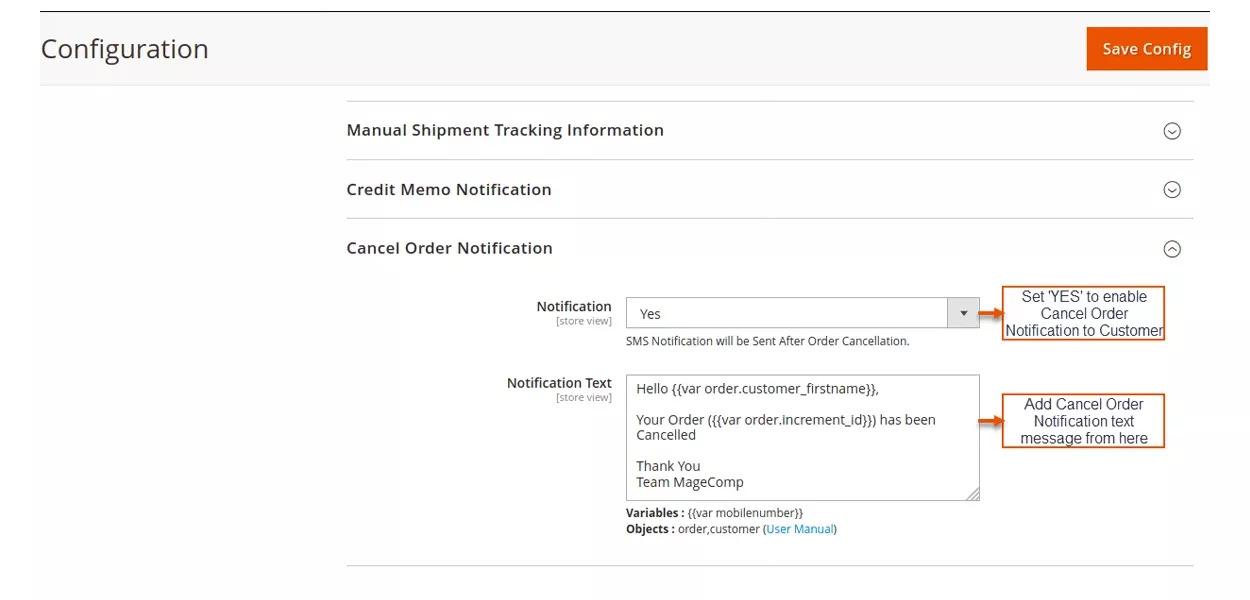Expand the Manual Shipment Tracking Information section
Image resolution: width=1250 pixels, height=600 pixels.
(505, 130)
